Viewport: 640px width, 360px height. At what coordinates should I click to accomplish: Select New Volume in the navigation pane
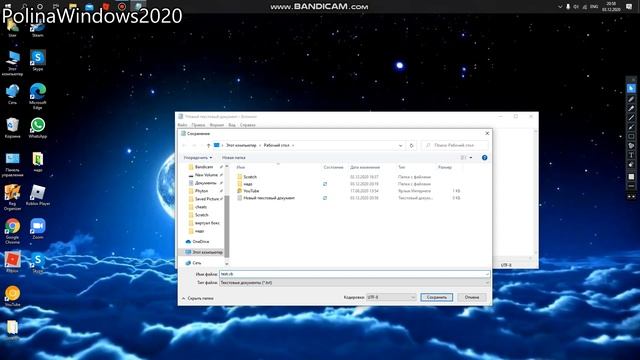[x=206, y=175]
